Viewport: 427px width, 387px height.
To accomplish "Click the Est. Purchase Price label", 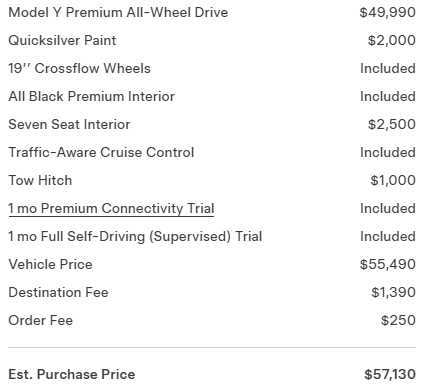I will click(x=72, y=375).
